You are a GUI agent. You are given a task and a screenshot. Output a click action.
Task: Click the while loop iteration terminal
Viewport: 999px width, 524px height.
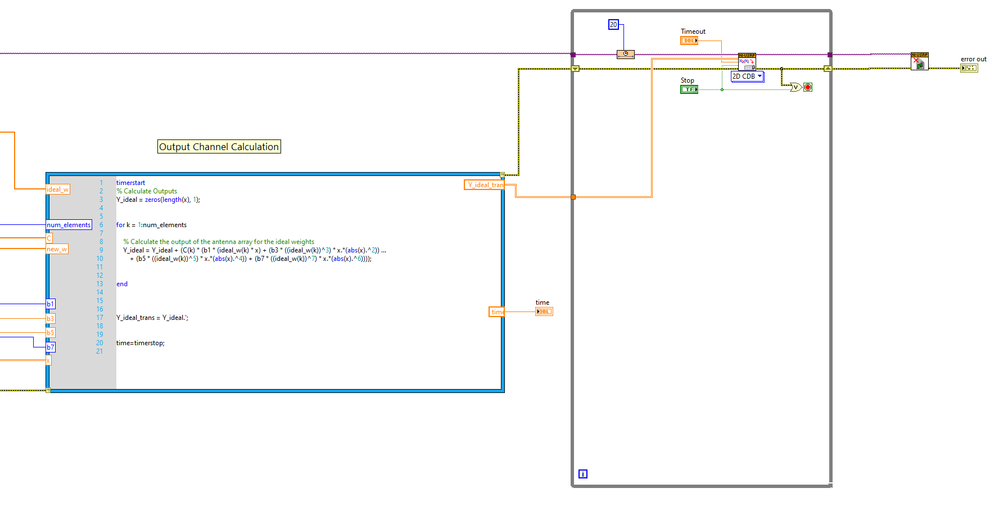pos(582,474)
